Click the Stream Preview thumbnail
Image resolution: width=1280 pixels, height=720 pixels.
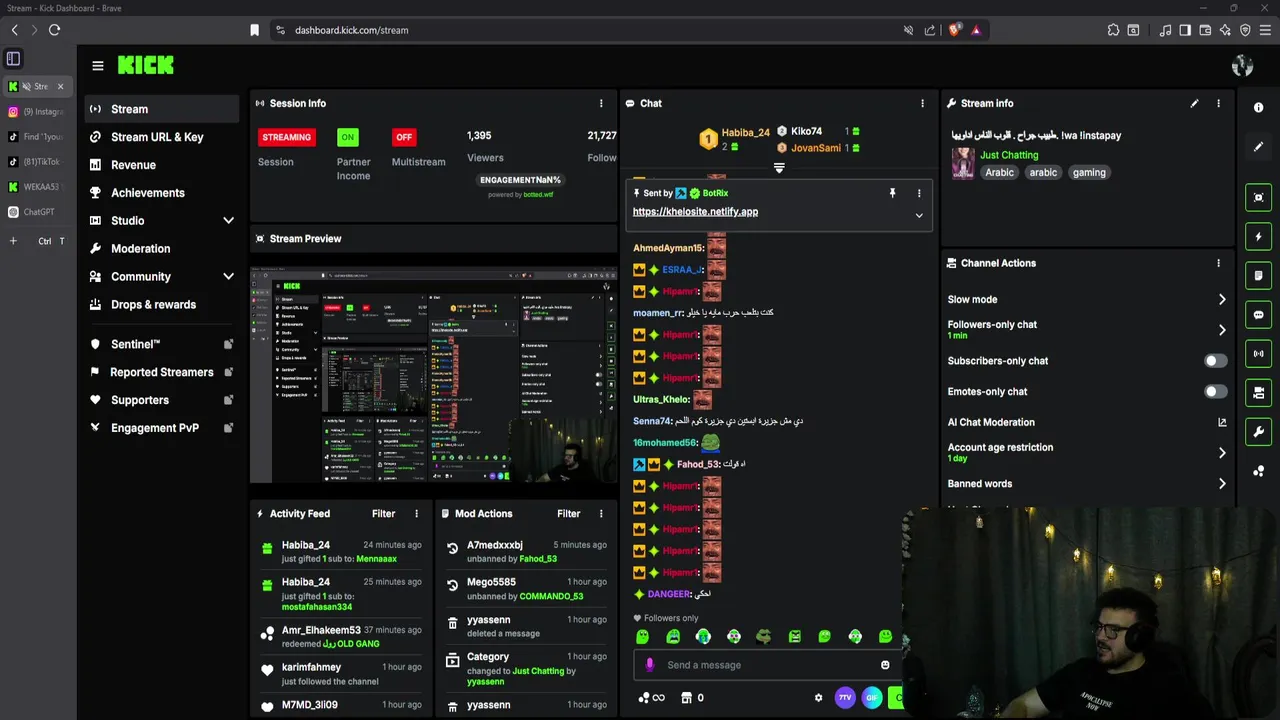433,374
